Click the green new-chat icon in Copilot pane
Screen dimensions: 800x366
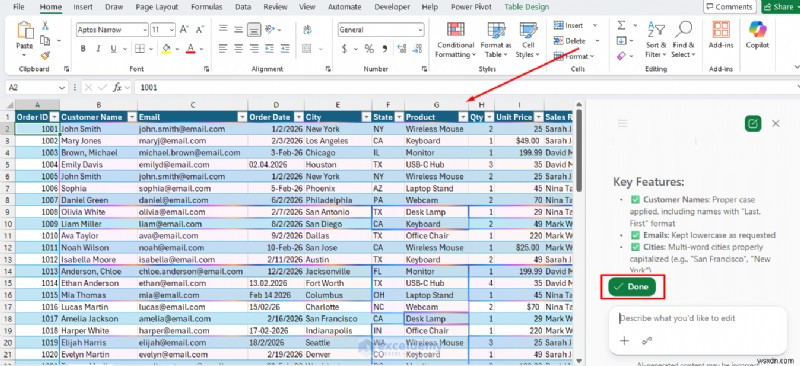coord(753,123)
